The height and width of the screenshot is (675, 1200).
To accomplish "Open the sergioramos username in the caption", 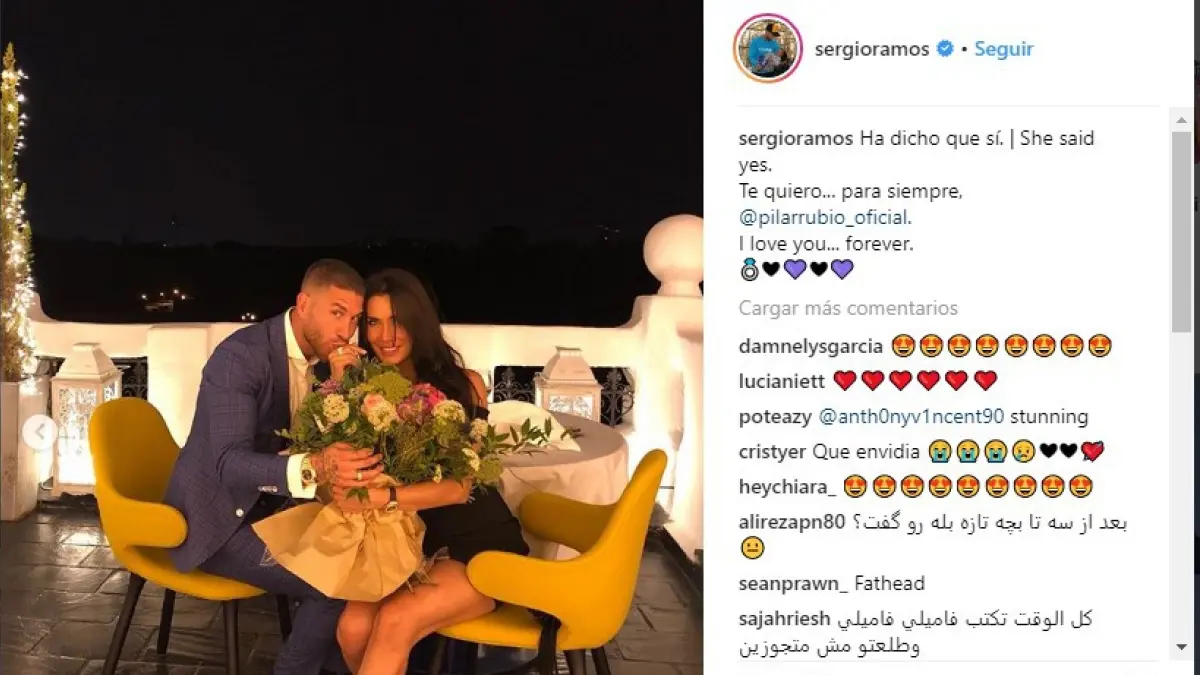I will coord(796,138).
